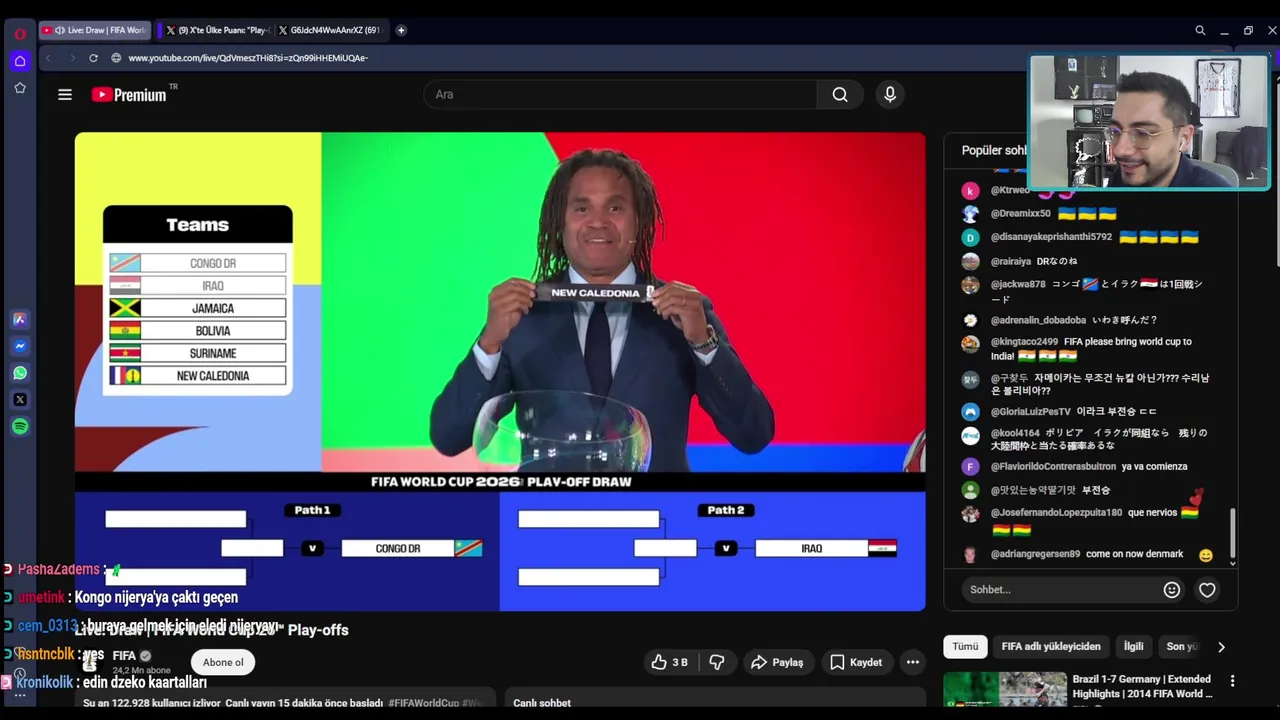Click the live chat scrollbar
Image resolution: width=1280 pixels, height=720 pixels.
[1233, 532]
